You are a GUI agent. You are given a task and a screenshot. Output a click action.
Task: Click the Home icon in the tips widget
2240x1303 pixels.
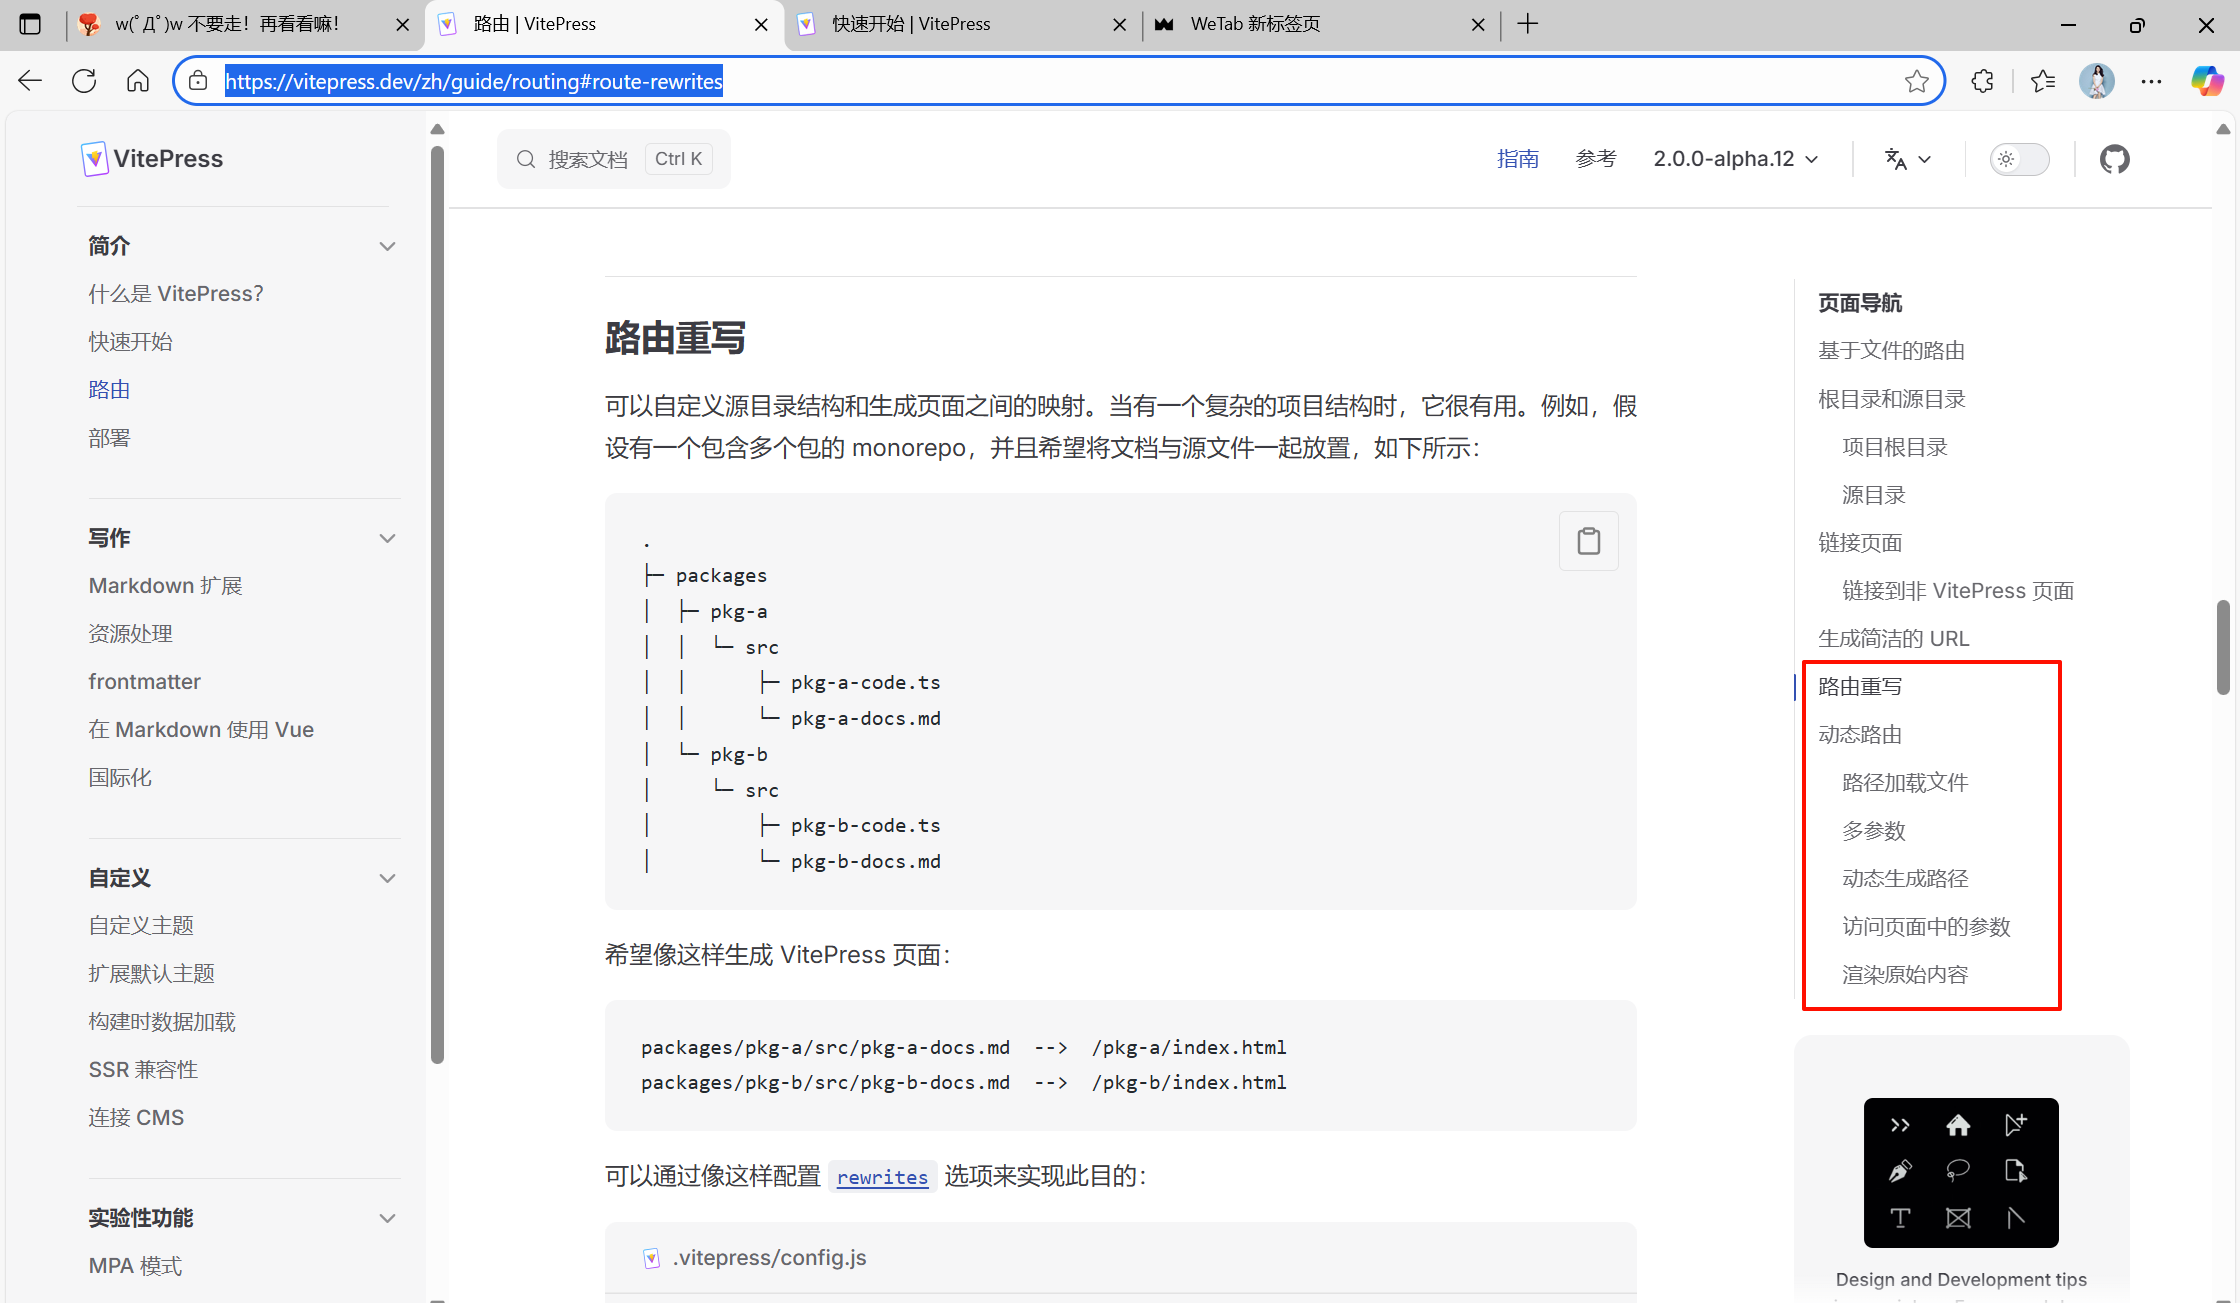pos(1959,1125)
